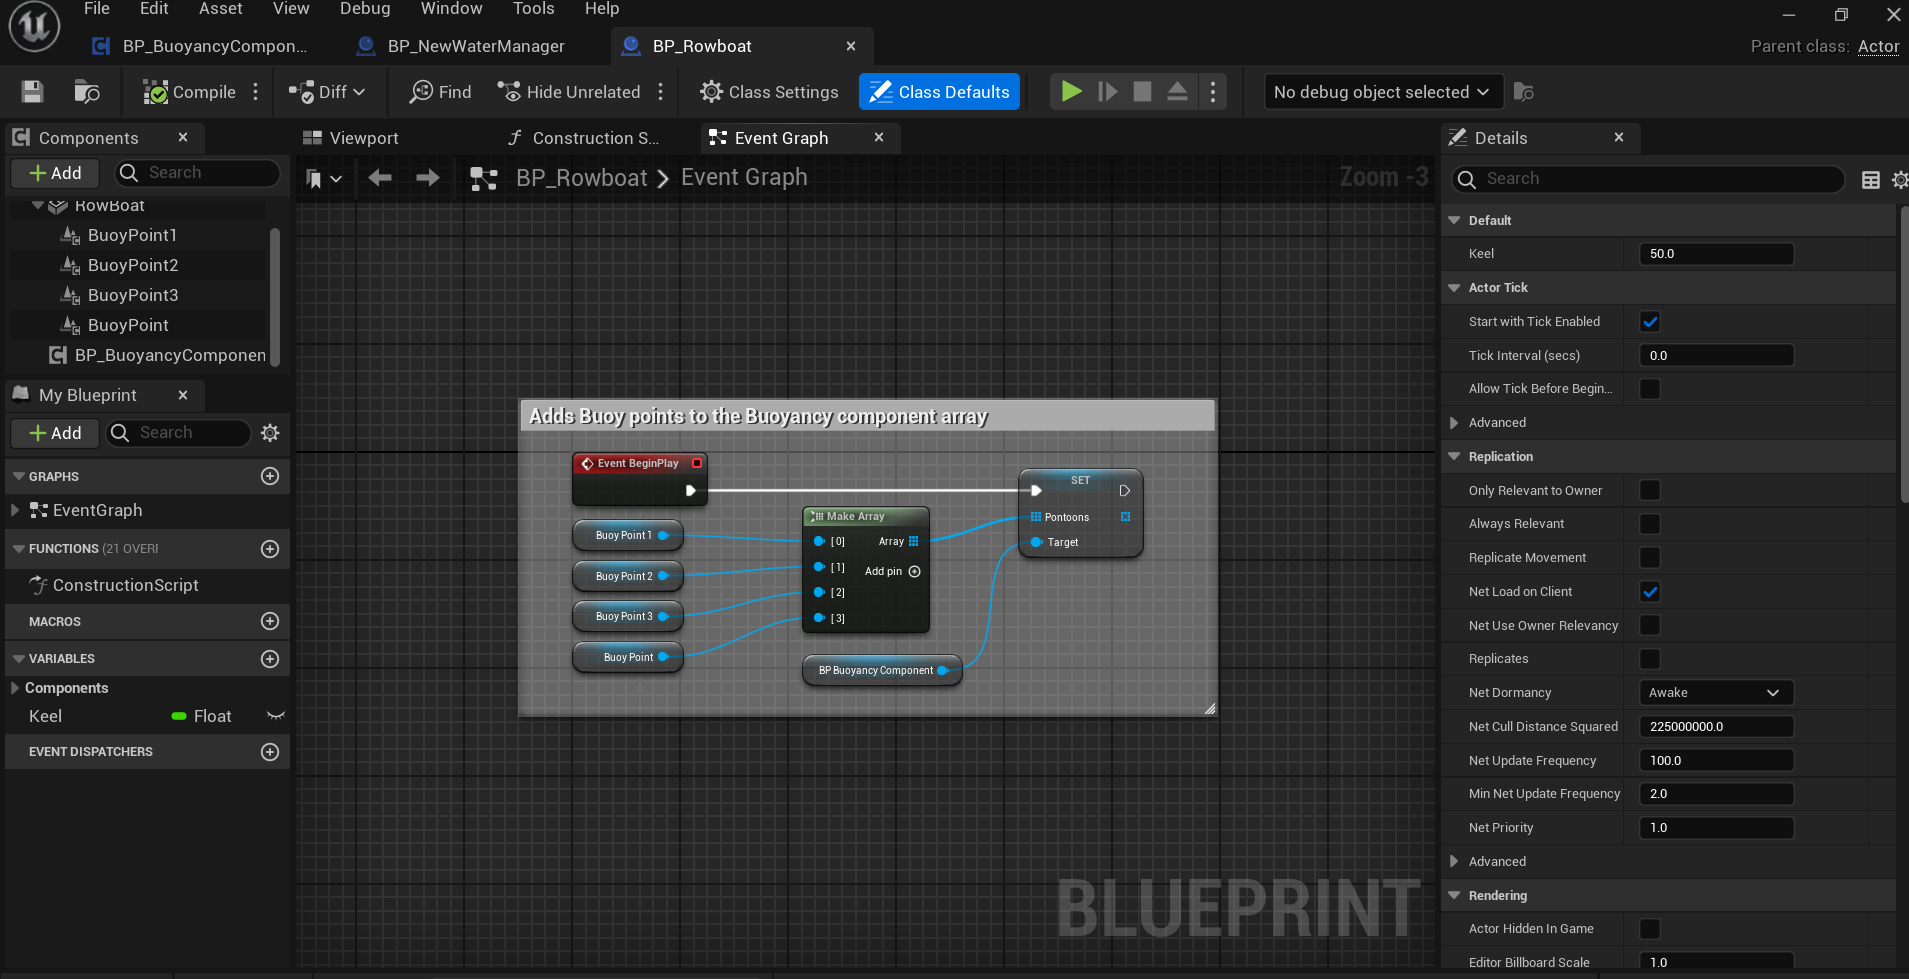
Task: Open My Blueprint settings gear
Action: click(270, 433)
